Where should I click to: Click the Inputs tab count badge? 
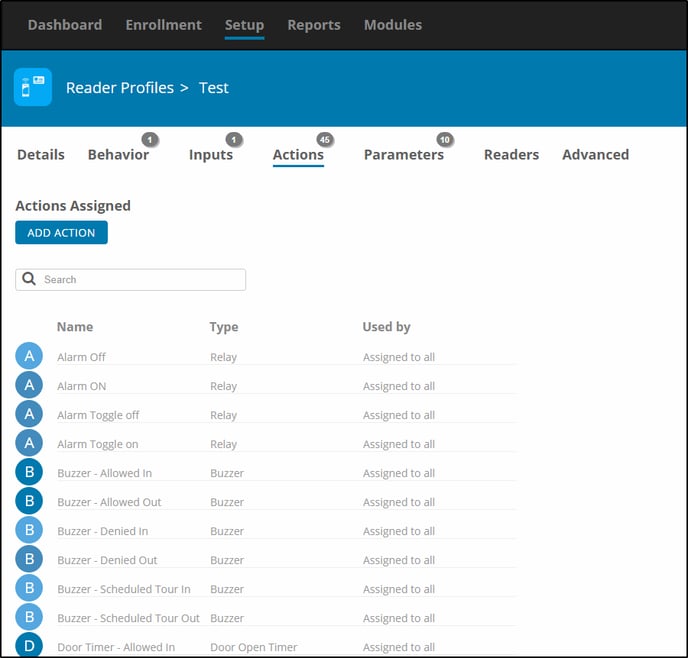pyautogui.click(x=234, y=140)
